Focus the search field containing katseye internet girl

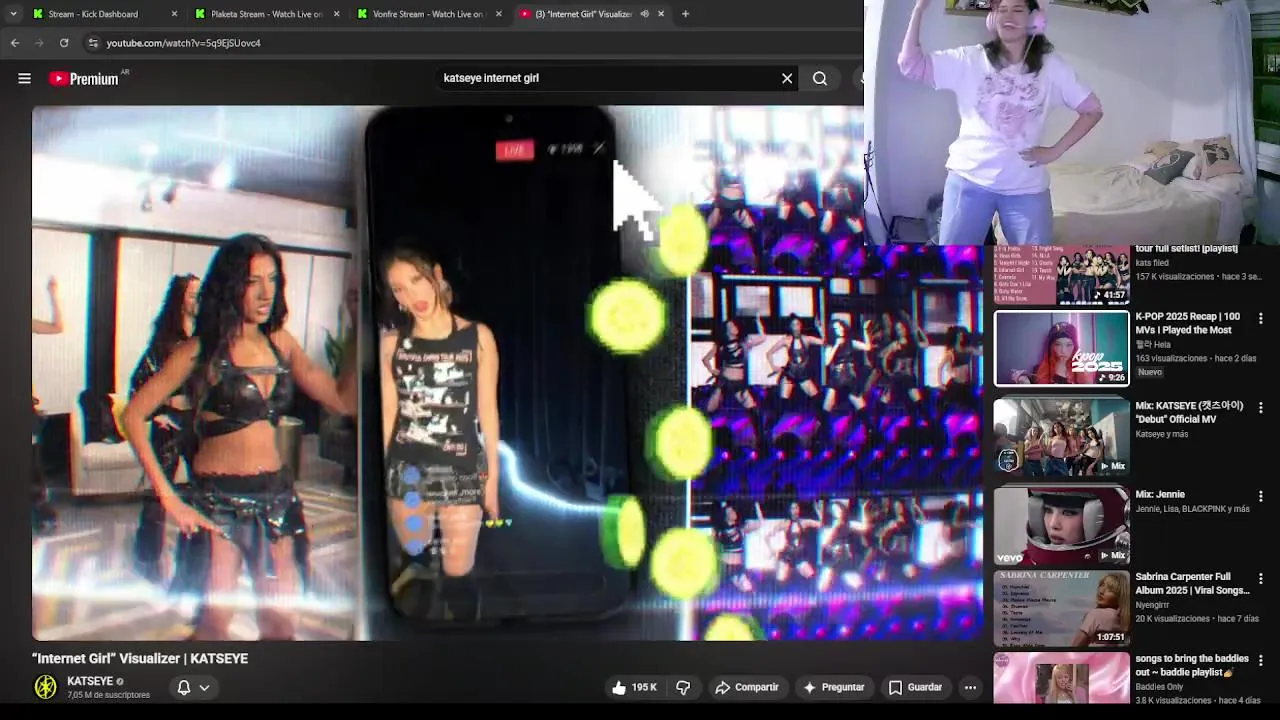coord(607,78)
